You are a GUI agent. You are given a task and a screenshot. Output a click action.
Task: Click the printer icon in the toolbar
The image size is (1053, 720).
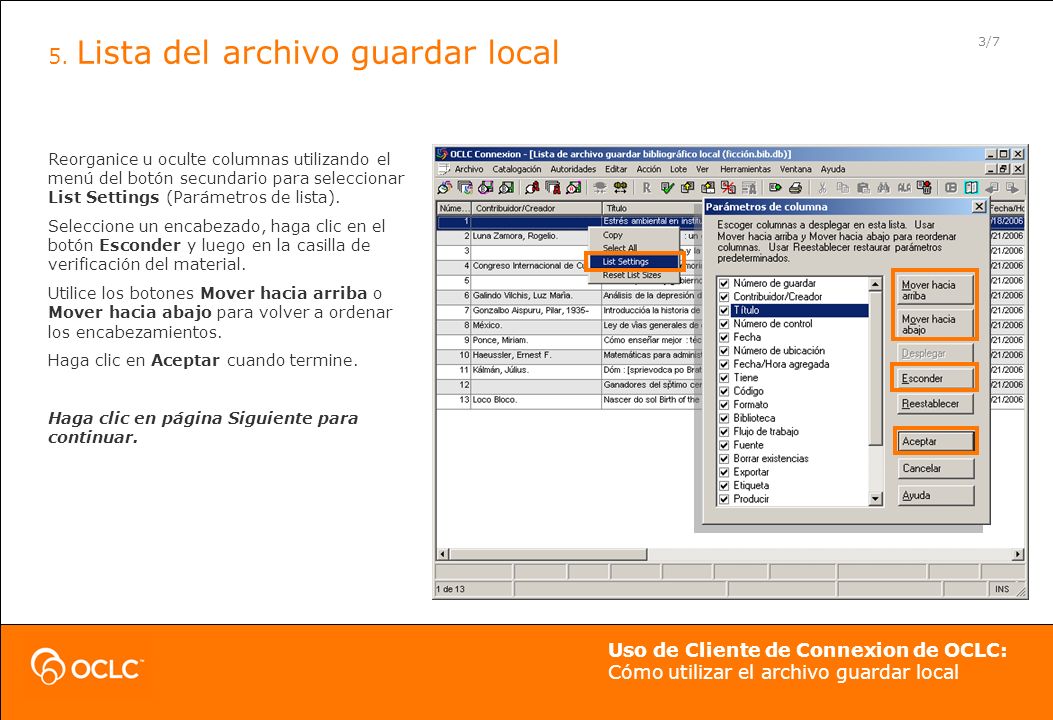[795, 187]
